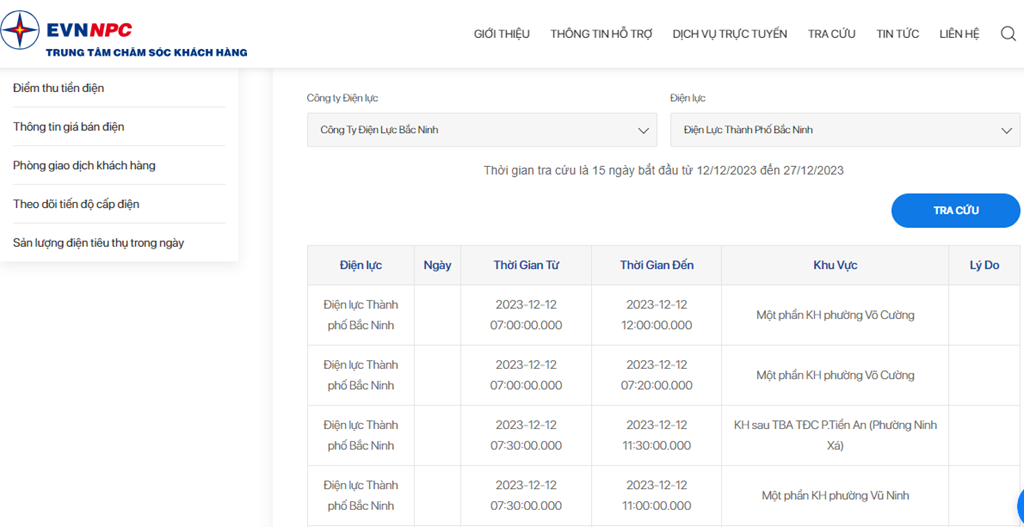Click the blue chat bubble at screen edge
This screenshot has width=1024, height=527.
tap(1021, 505)
